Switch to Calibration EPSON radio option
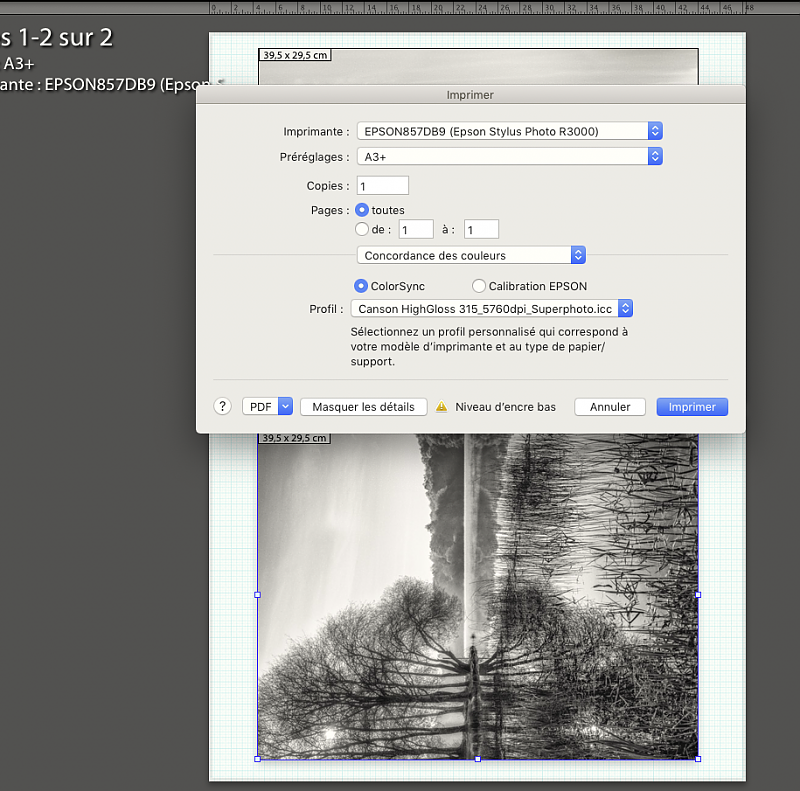800x791 pixels. click(x=479, y=286)
